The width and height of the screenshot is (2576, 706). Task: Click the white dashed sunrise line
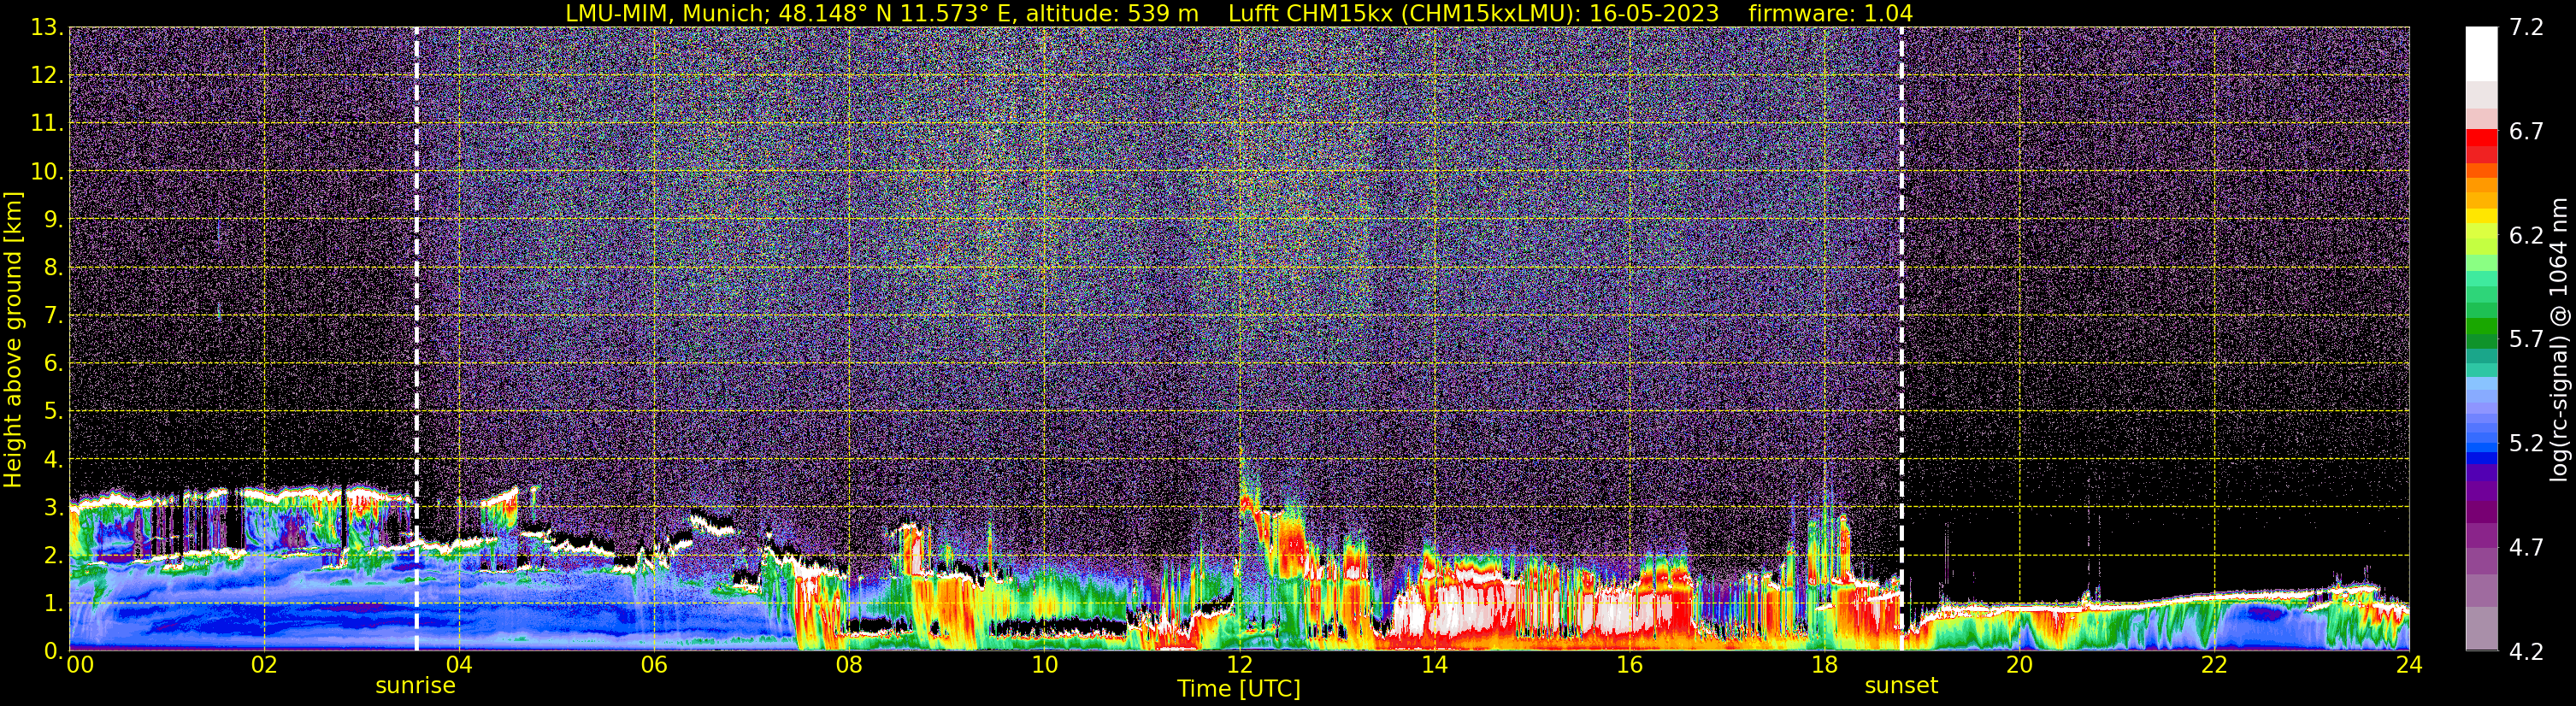[416, 339]
